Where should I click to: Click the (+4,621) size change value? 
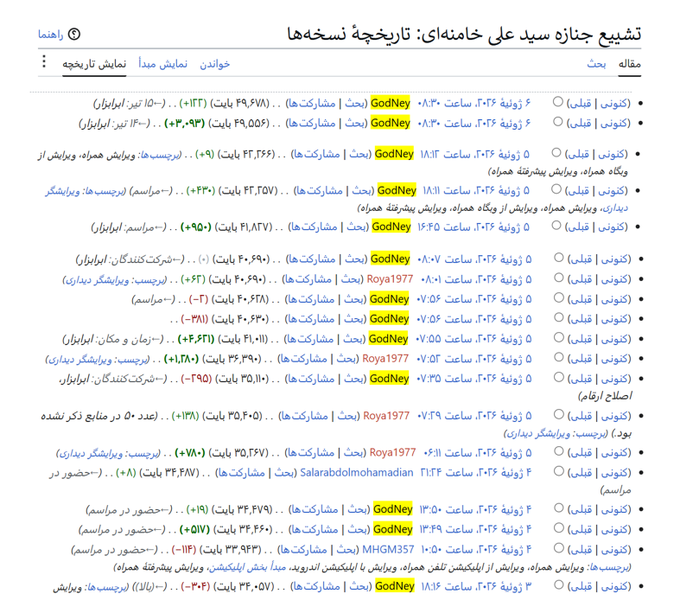point(196,339)
